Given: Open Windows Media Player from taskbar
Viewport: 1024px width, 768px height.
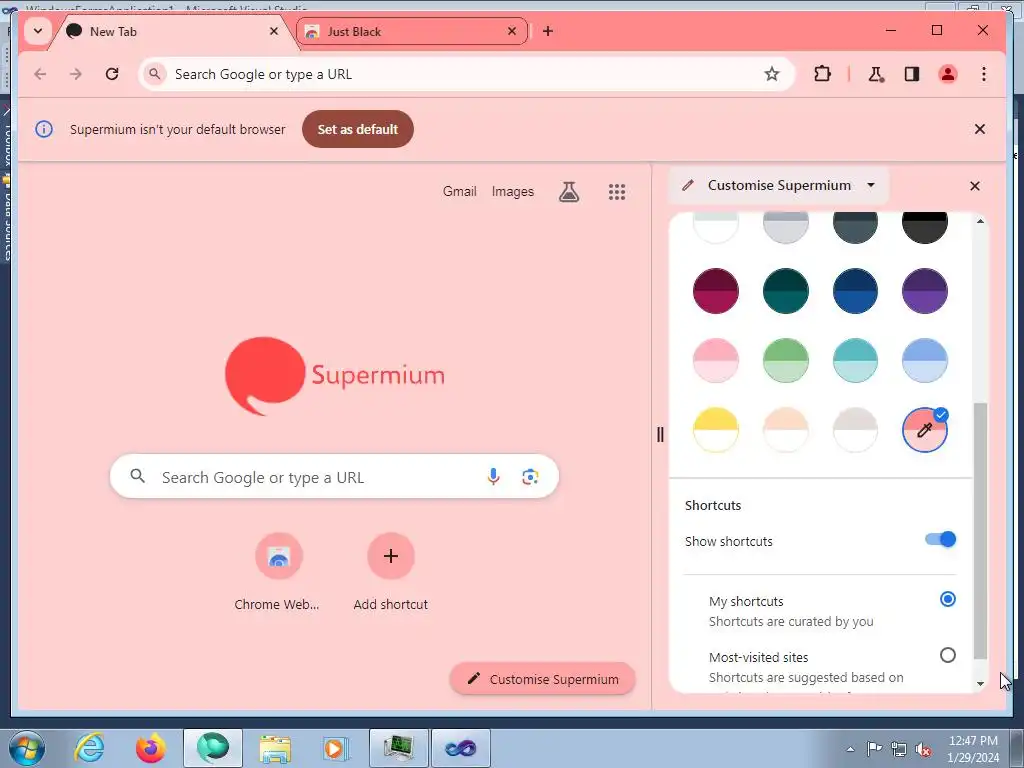Looking at the screenshot, I should tap(336, 748).
